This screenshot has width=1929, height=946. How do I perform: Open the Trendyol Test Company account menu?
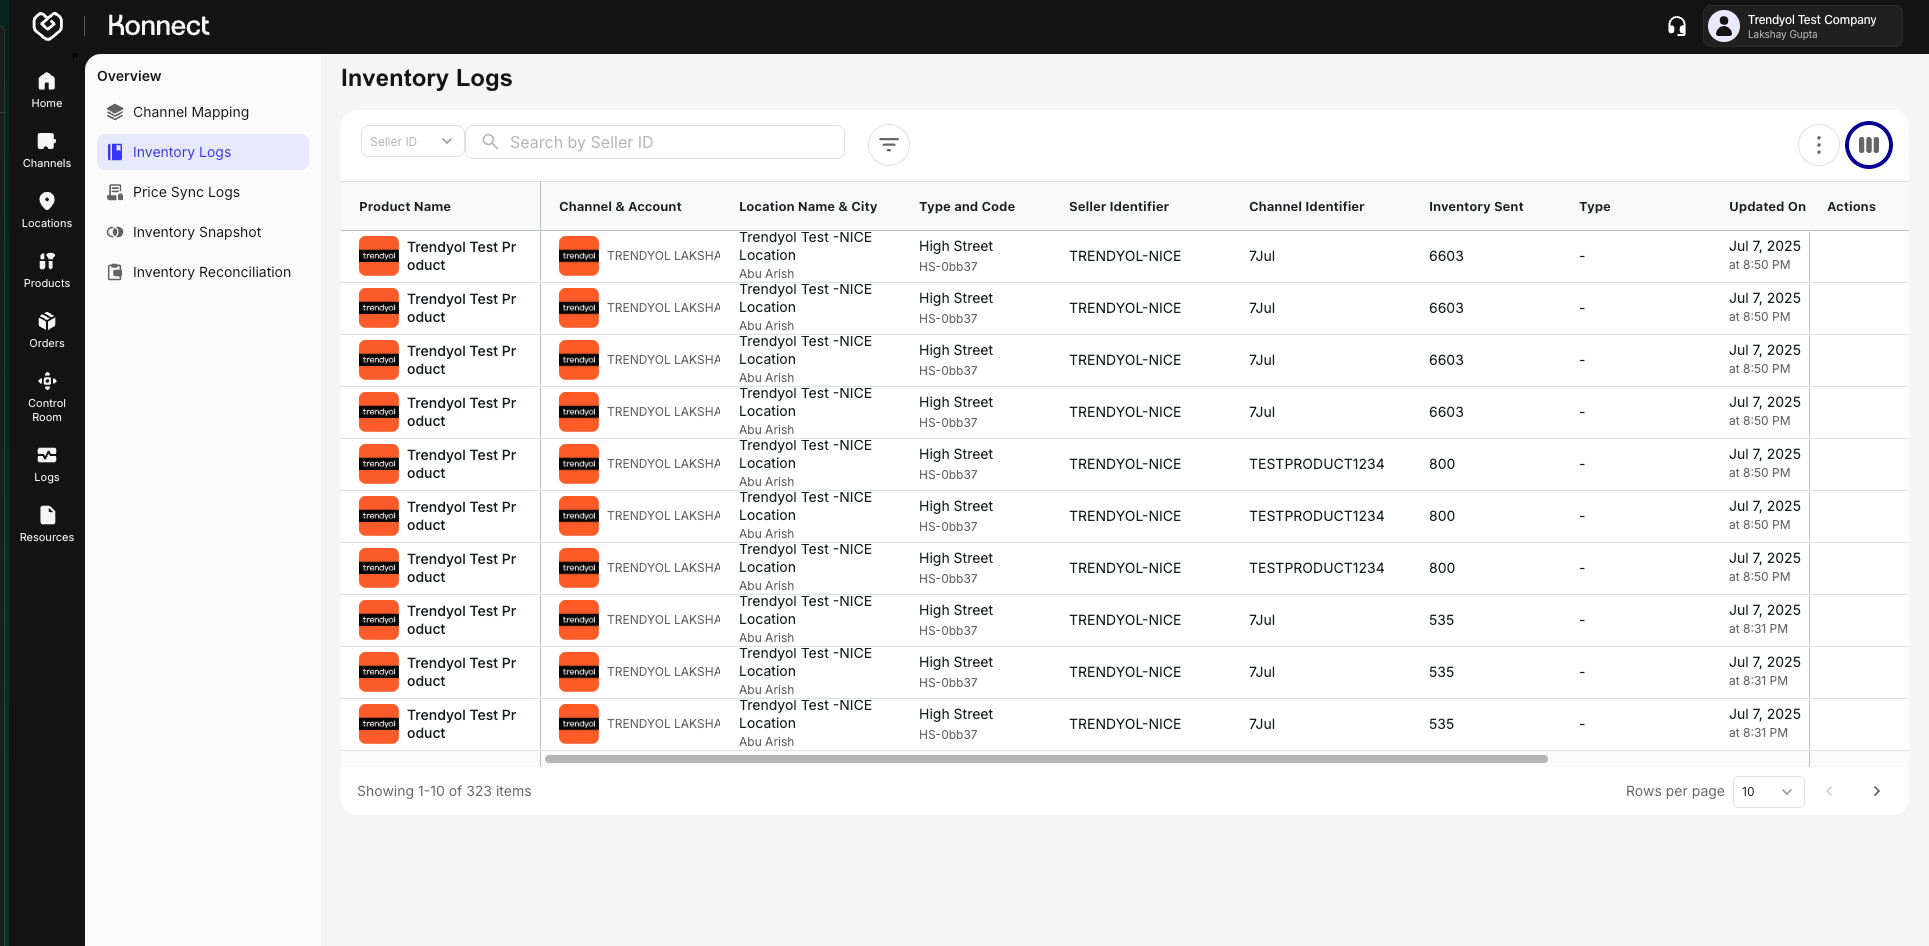click(x=1802, y=26)
